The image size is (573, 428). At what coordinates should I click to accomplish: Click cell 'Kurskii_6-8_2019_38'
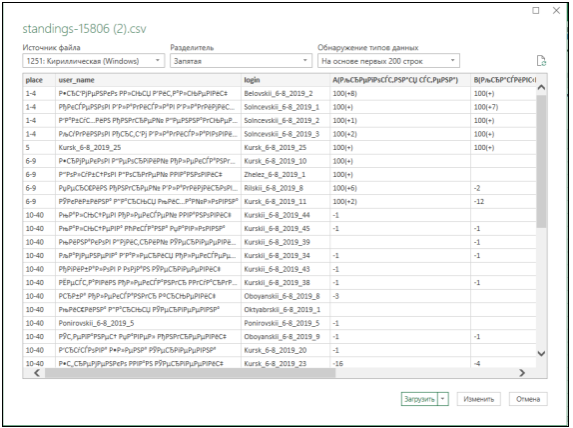click(x=285, y=283)
